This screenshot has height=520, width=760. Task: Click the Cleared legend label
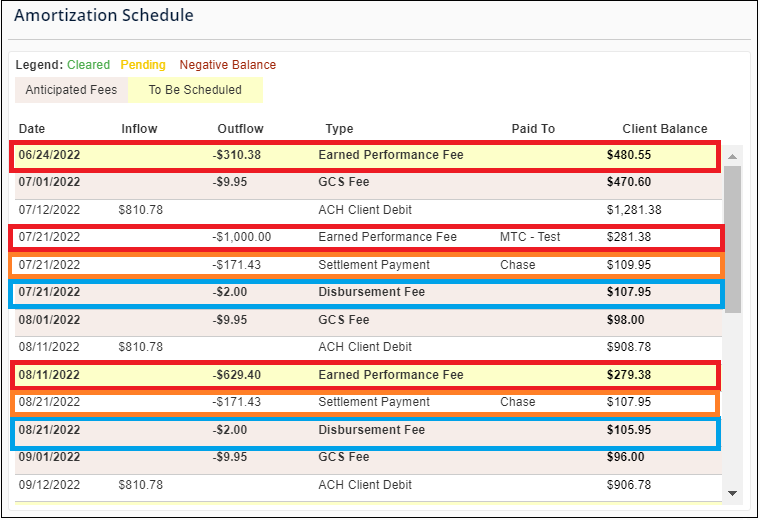[89, 65]
